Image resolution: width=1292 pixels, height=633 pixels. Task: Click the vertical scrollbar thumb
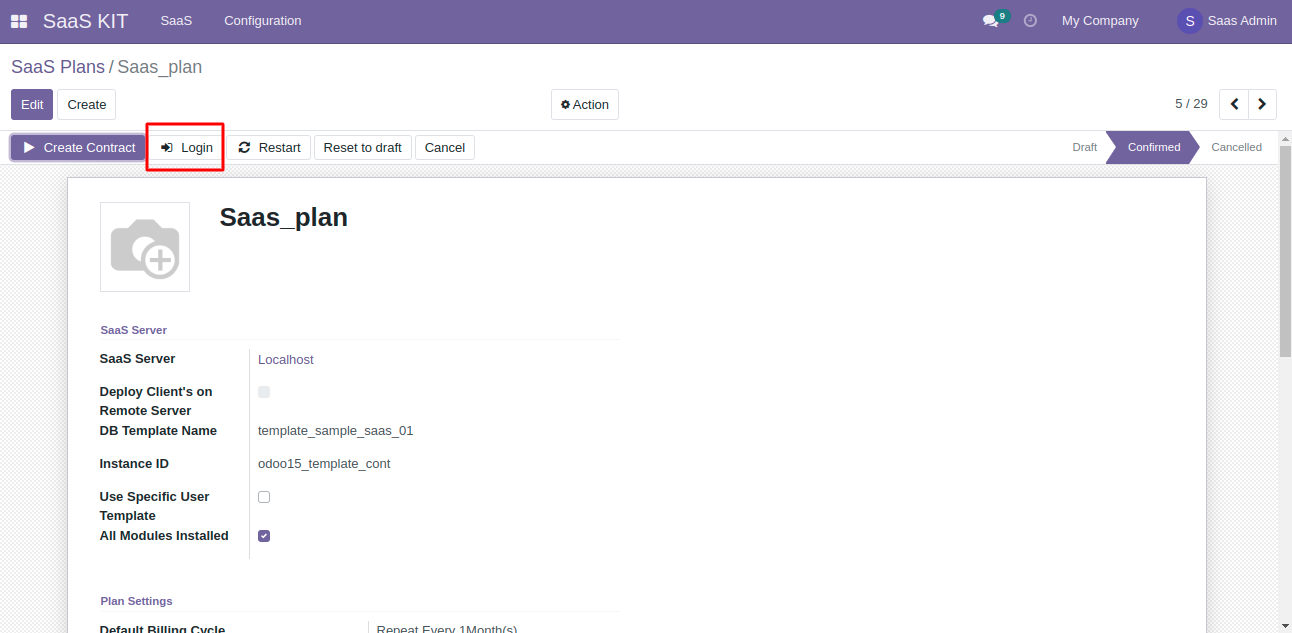(1285, 250)
